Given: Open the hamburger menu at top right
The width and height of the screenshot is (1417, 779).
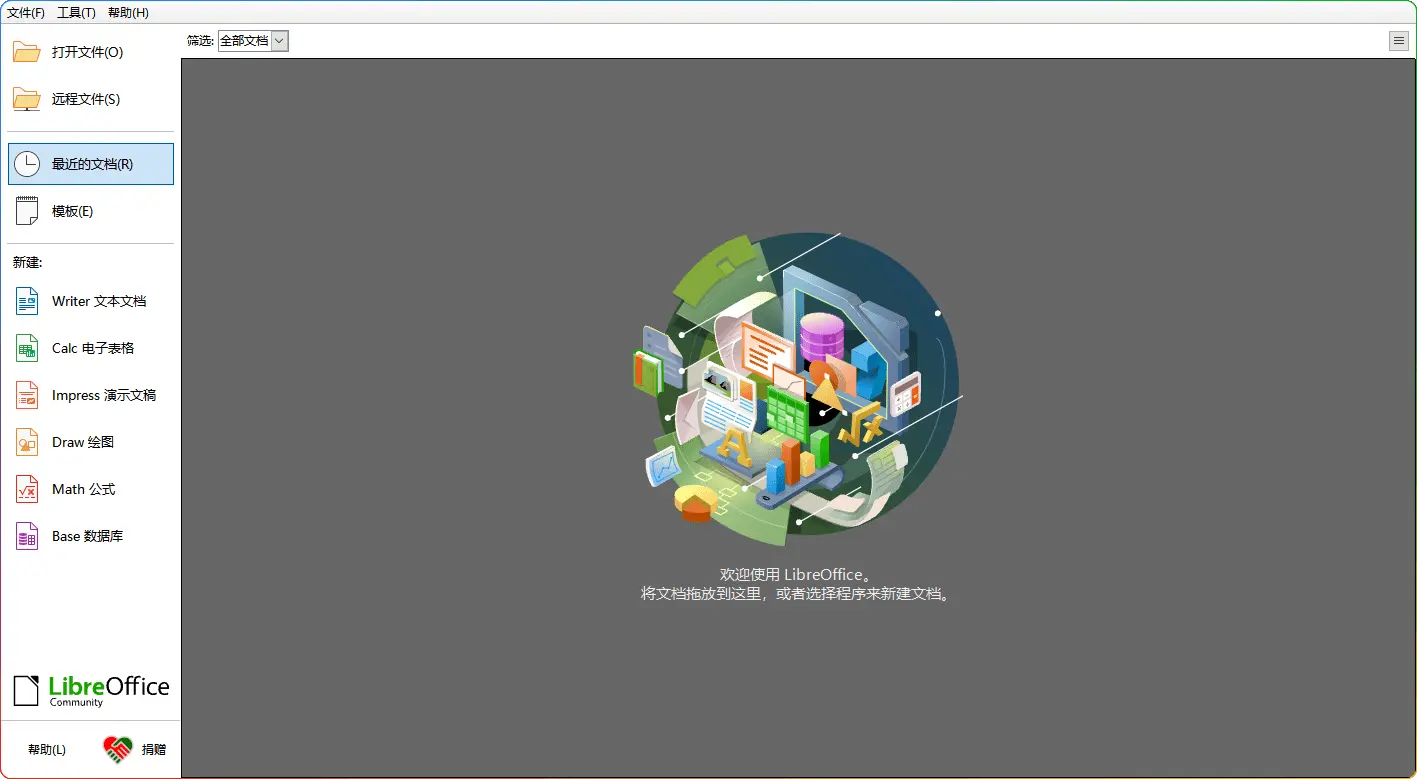Looking at the screenshot, I should tap(1398, 41).
